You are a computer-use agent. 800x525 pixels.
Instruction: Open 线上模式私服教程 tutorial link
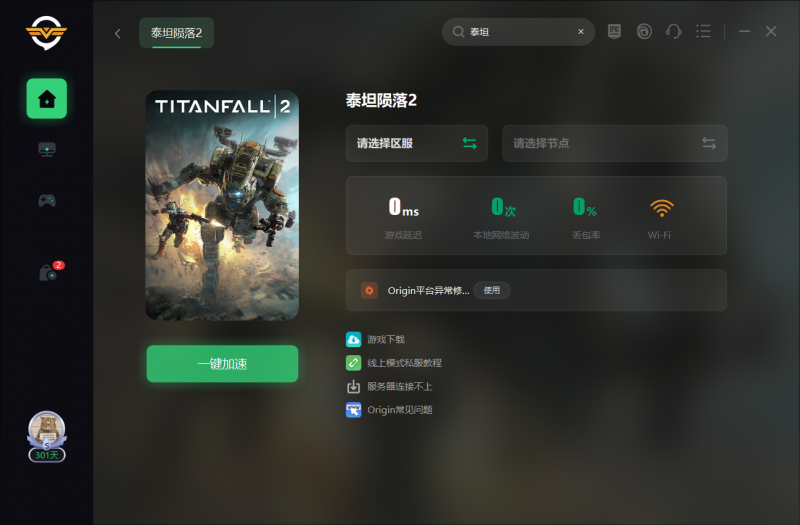pos(404,363)
